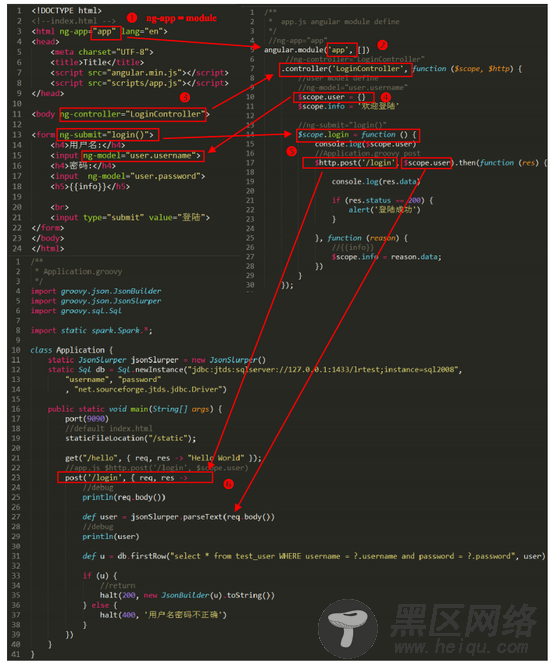Click the submit input with value 登陆

coord(130,217)
